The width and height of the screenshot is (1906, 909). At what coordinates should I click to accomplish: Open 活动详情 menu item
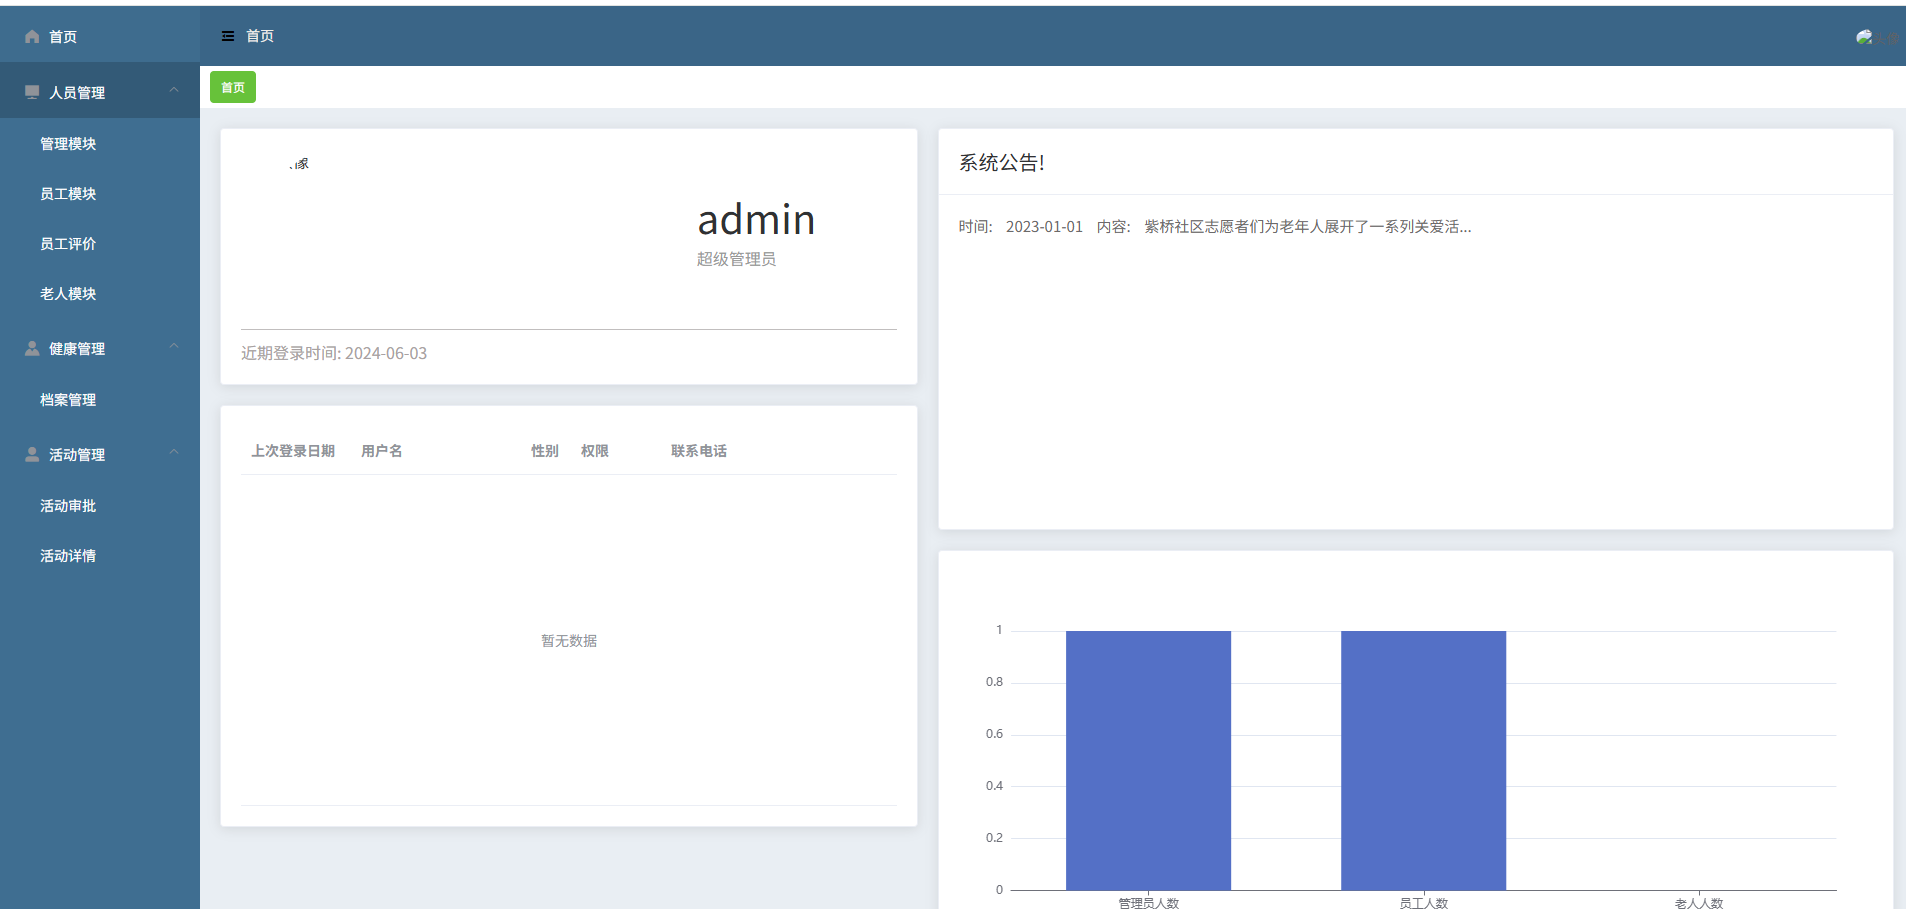pos(68,556)
